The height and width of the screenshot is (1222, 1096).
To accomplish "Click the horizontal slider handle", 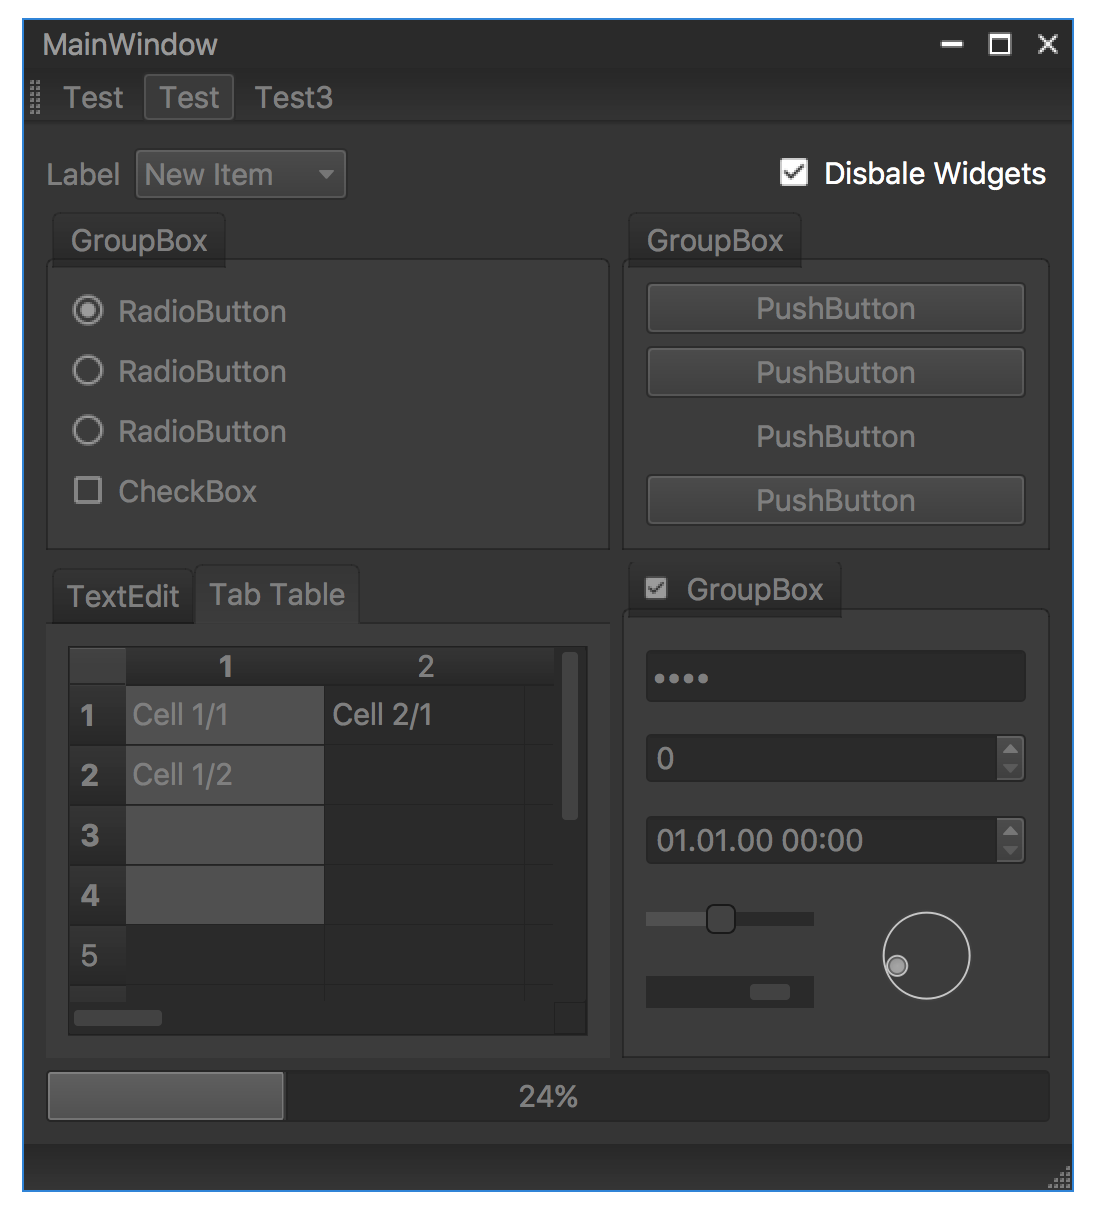I will coord(720,919).
